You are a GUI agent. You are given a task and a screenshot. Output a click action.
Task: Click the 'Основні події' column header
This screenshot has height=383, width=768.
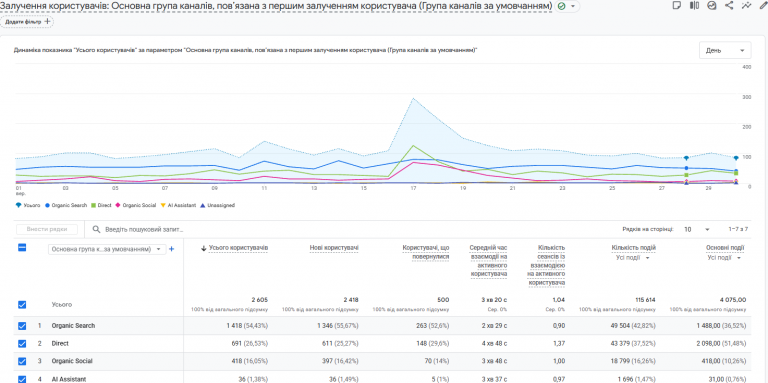tap(725, 248)
